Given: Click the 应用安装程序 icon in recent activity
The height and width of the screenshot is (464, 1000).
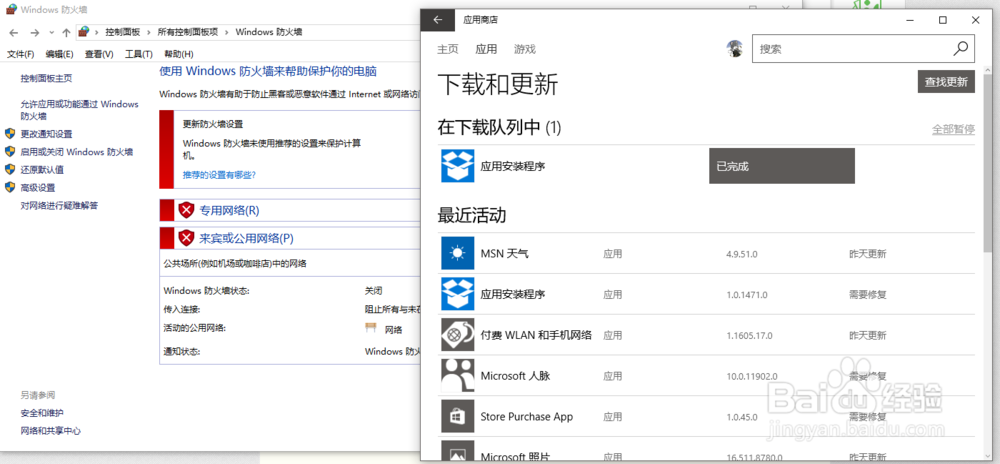Looking at the screenshot, I should coord(458,294).
